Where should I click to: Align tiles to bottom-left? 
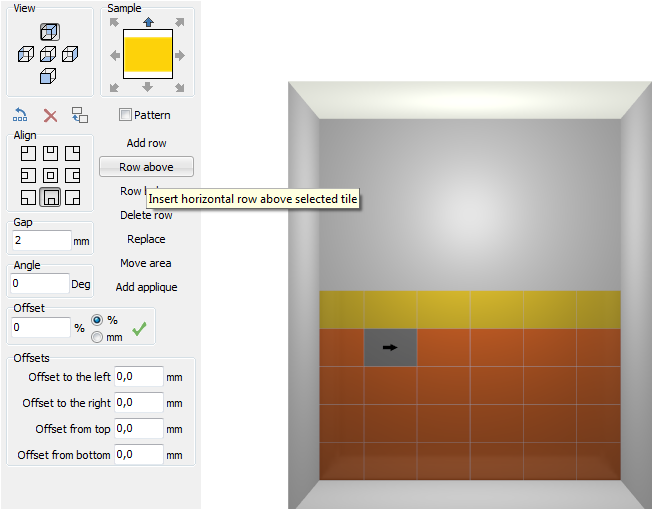[28, 198]
